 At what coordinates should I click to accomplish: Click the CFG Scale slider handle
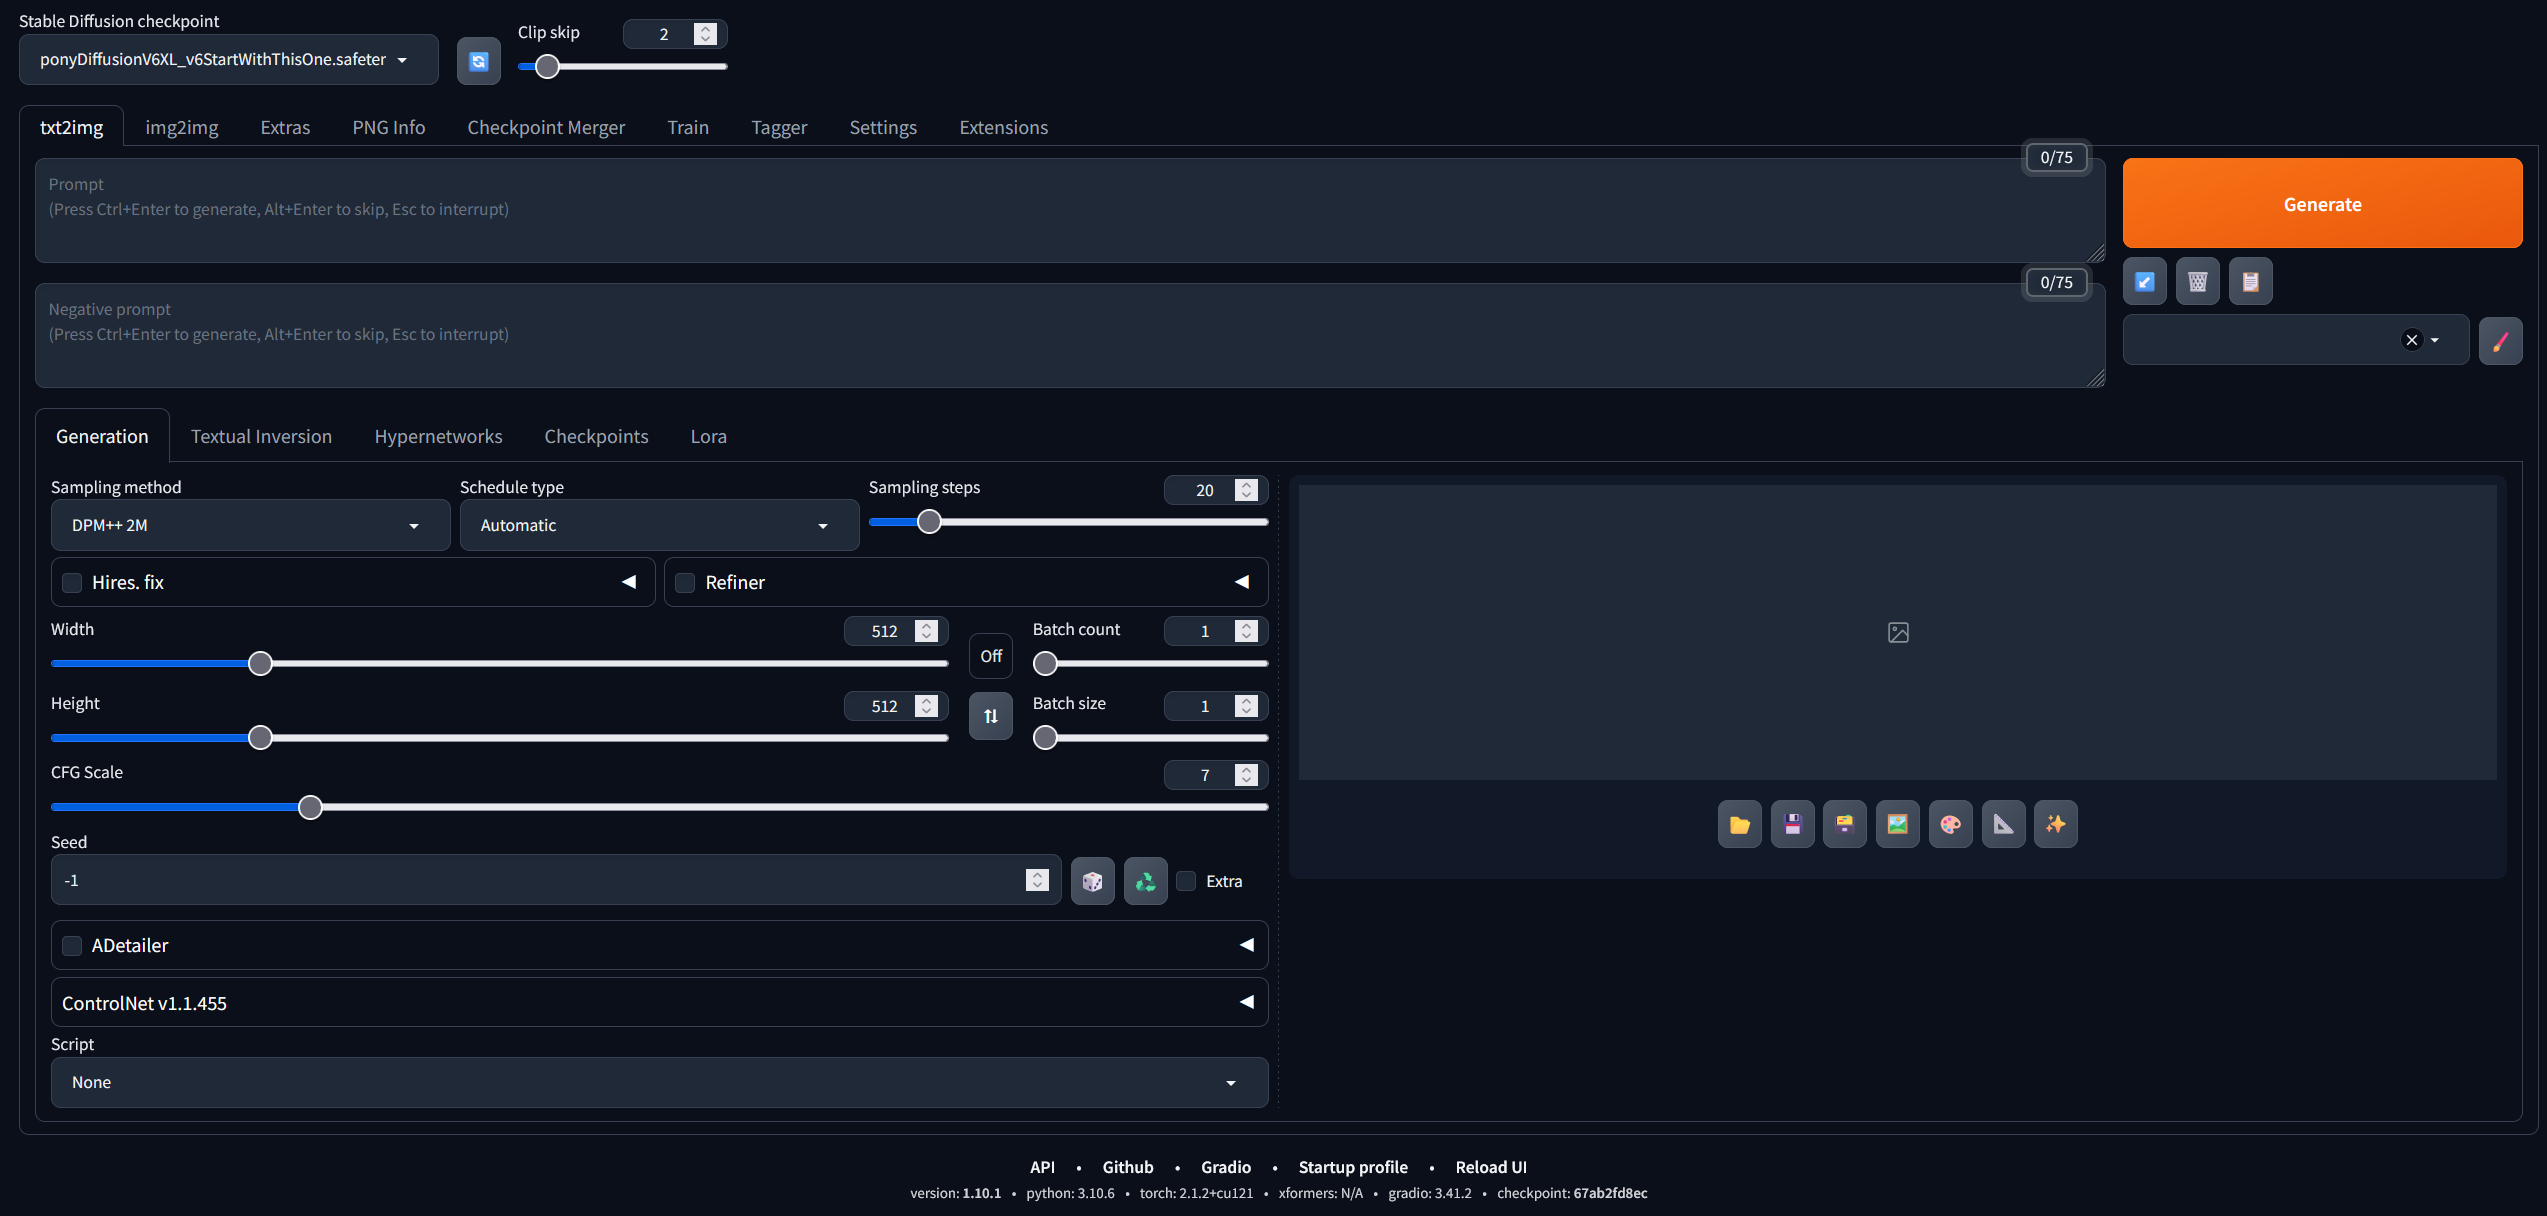click(310, 807)
